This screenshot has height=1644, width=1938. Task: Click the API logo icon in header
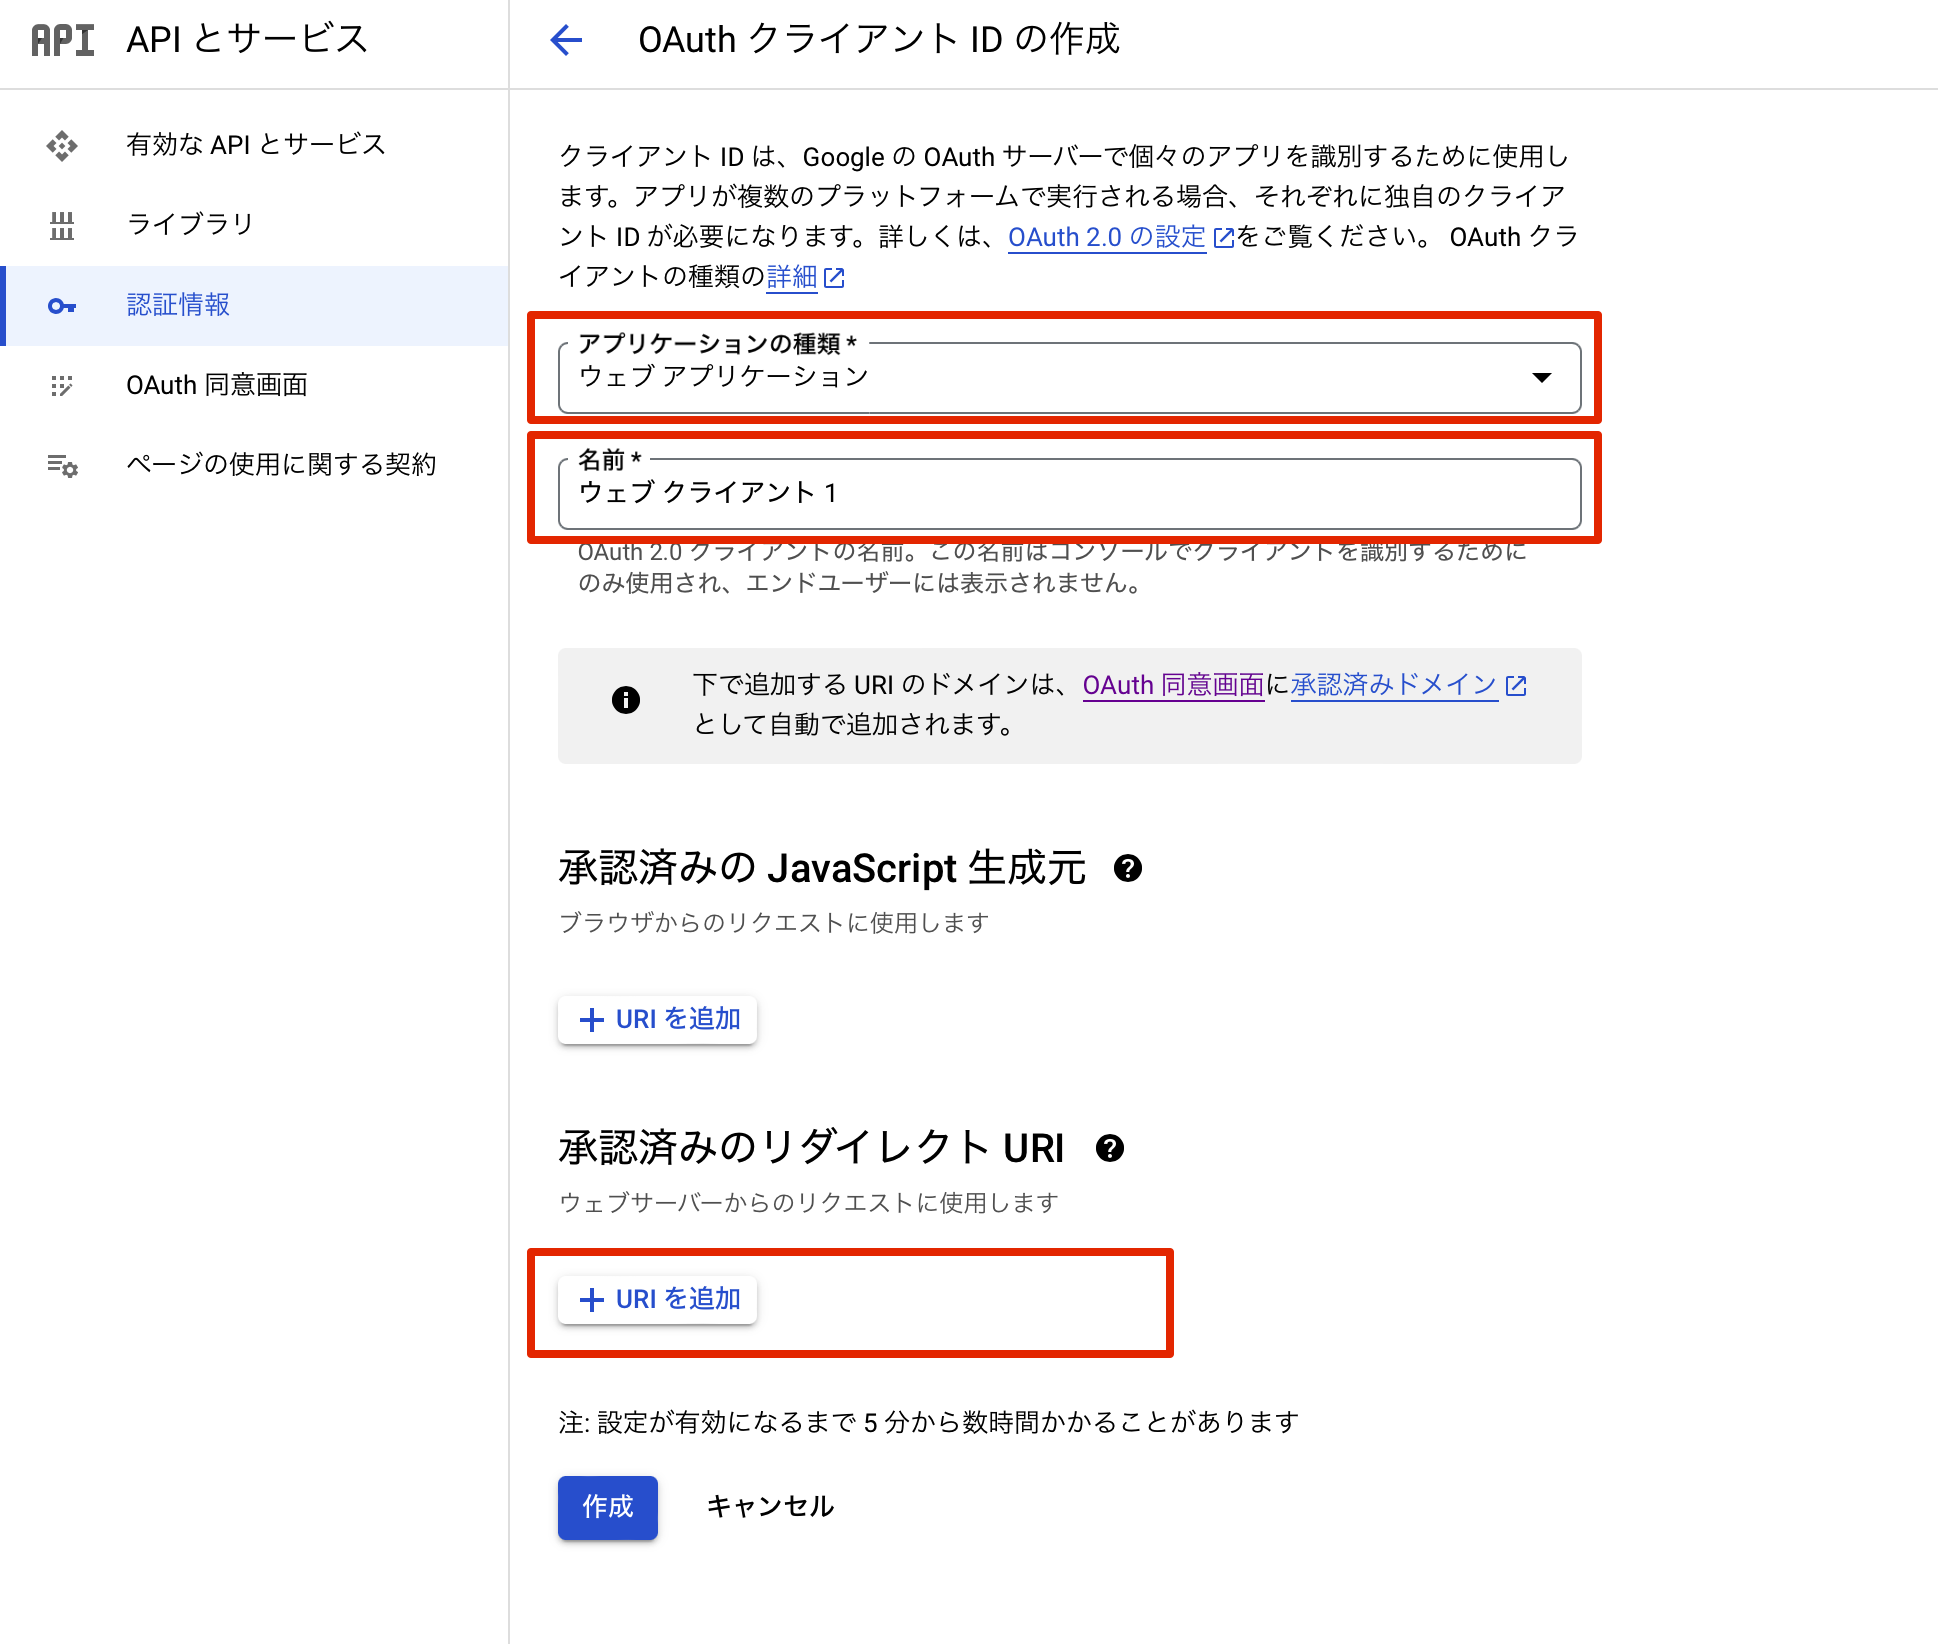[x=62, y=40]
